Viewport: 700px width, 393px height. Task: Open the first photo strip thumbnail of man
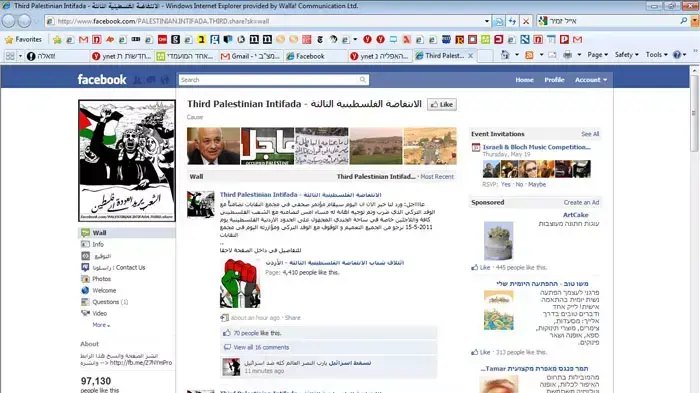[x=213, y=146]
